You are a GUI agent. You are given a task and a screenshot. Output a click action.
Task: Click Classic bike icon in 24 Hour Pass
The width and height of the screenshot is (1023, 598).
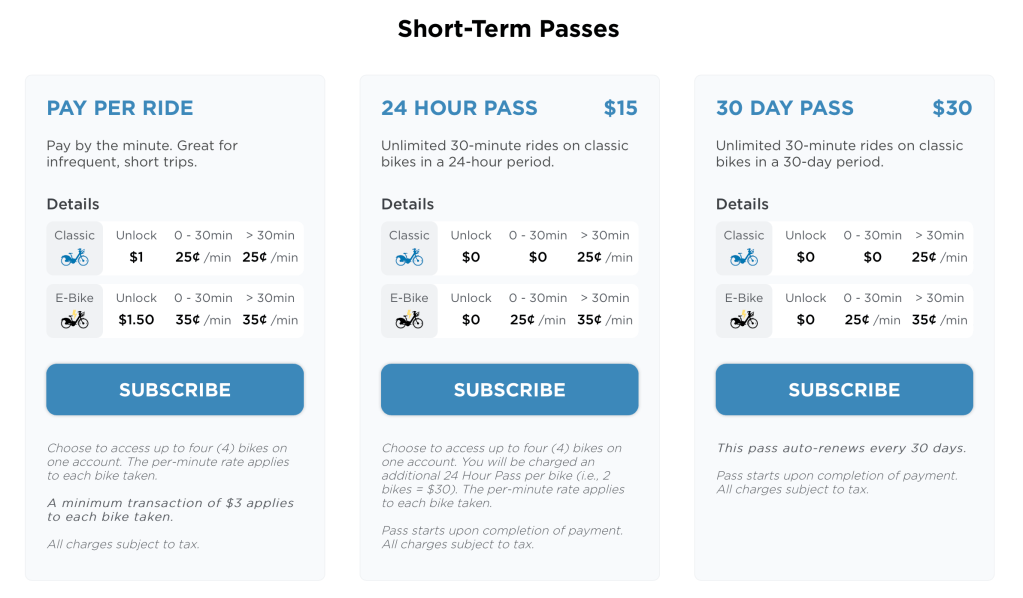(409, 257)
